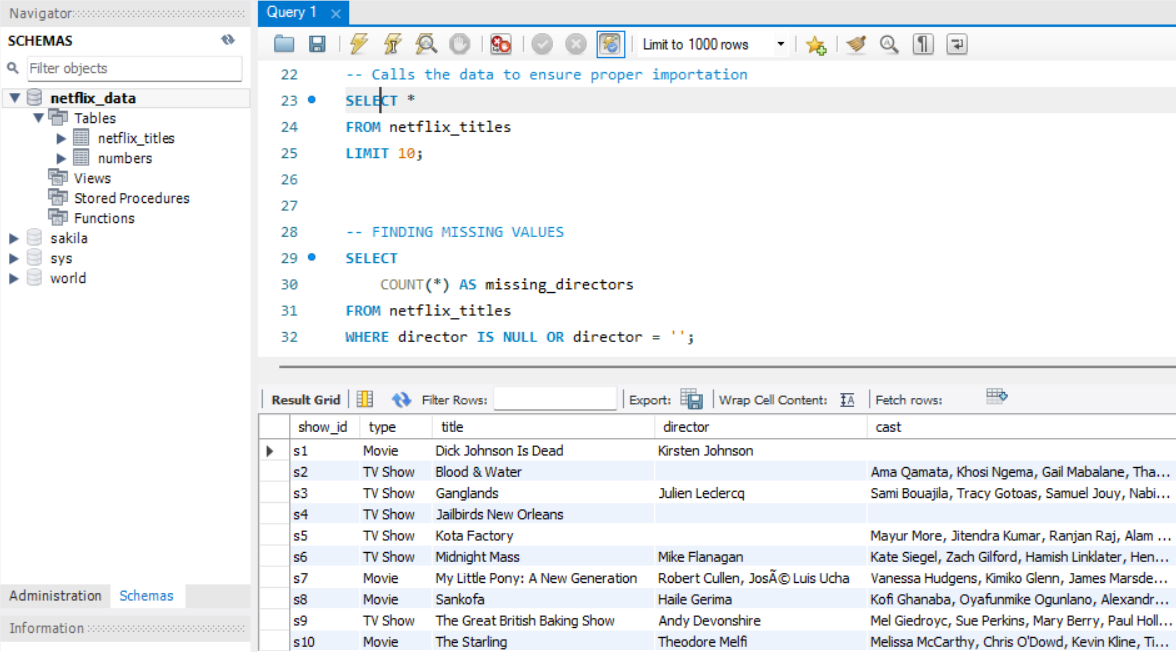Screen dimensions: 1176x652
Task: Export the result grid records
Action: coord(690,398)
